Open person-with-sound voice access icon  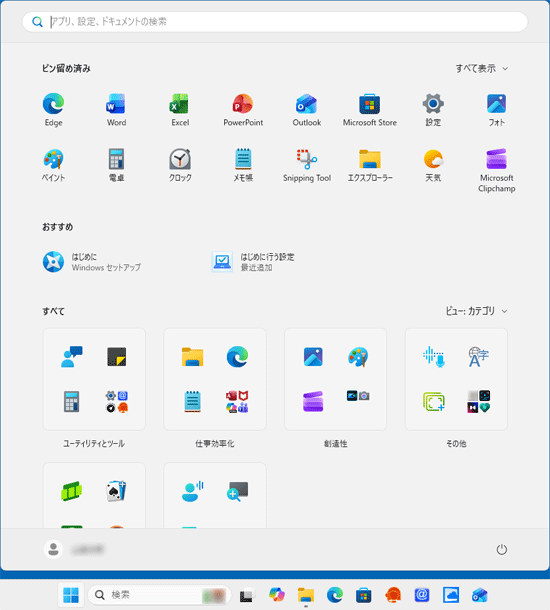192,491
